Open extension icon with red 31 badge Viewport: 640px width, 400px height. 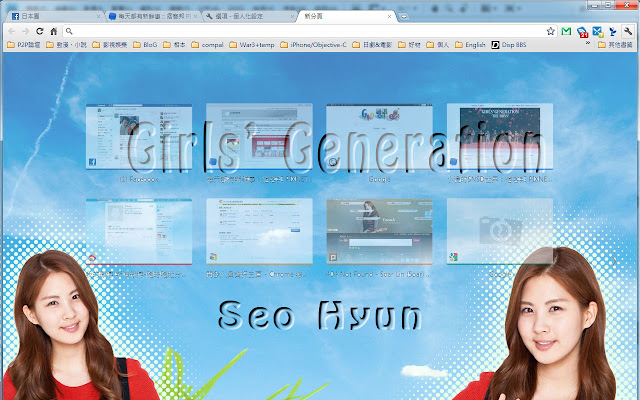582,32
